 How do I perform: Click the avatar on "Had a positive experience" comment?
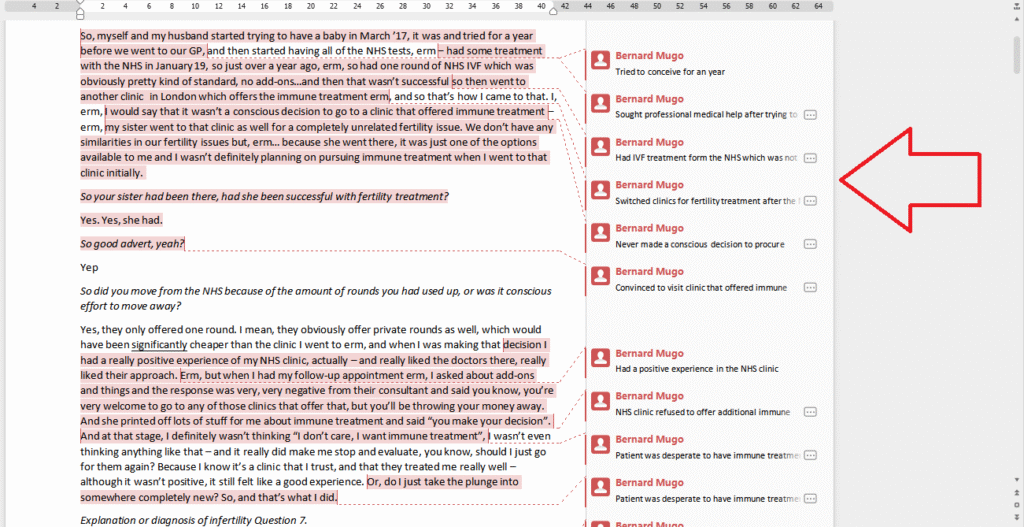point(600,359)
